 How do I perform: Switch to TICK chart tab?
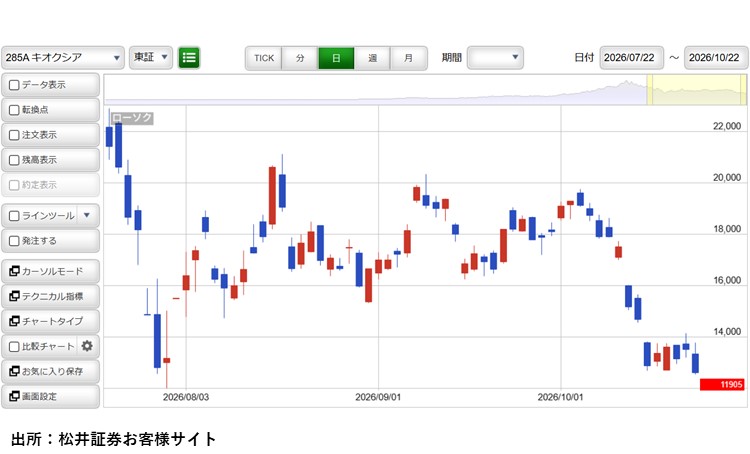tap(264, 58)
